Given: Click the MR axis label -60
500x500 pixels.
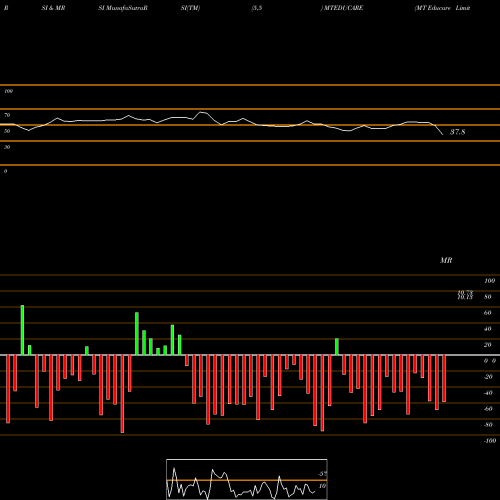Looking at the screenshot, I should (488, 409).
